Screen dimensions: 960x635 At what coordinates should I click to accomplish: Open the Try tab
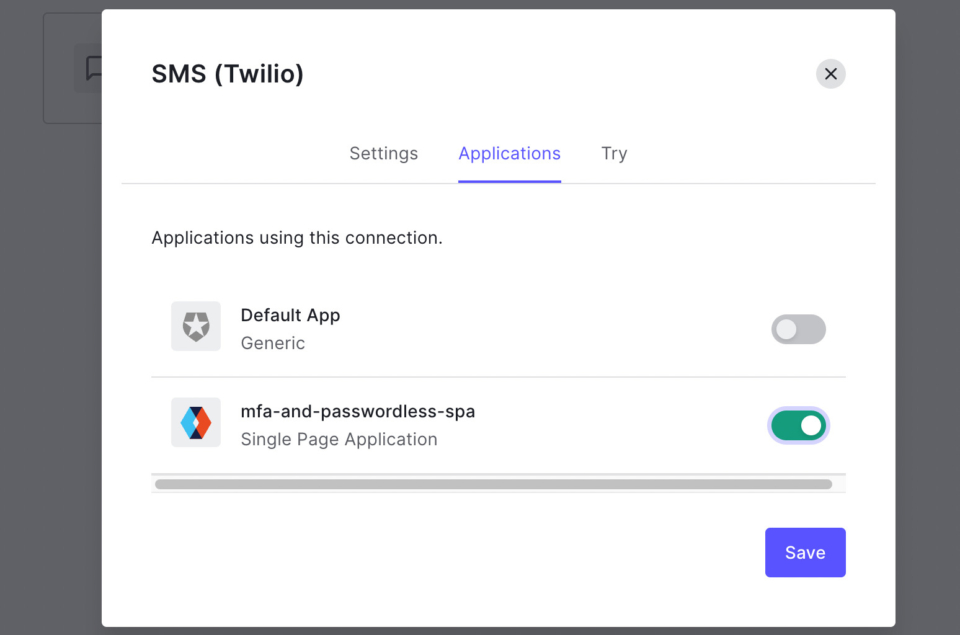[614, 153]
